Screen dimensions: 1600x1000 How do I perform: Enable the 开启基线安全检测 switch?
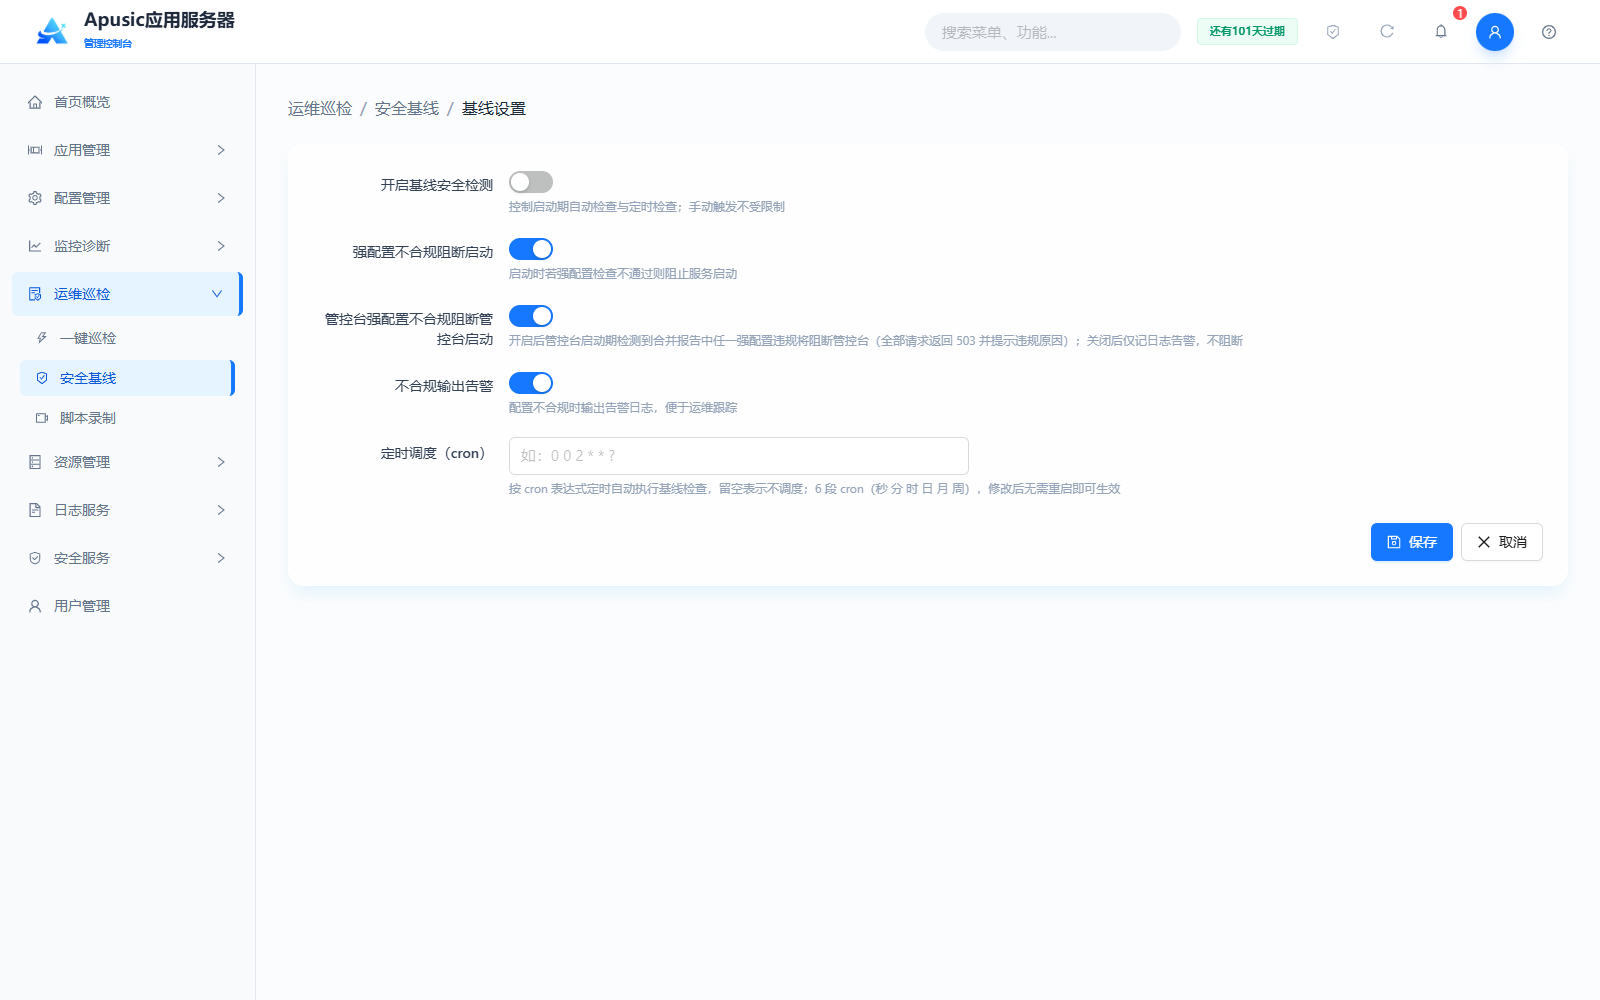[x=531, y=182]
